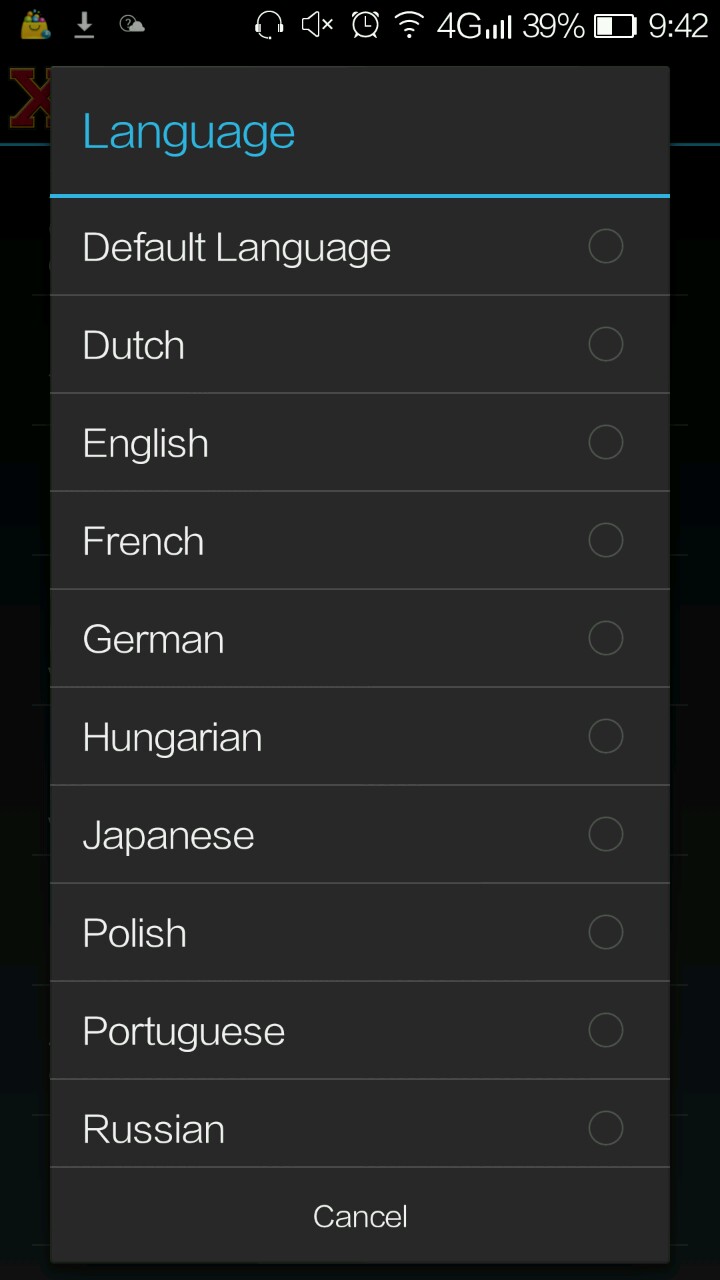The height and width of the screenshot is (1280, 720).
Task: Tap the cloud notification icon
Action: [x=132, y=24]
